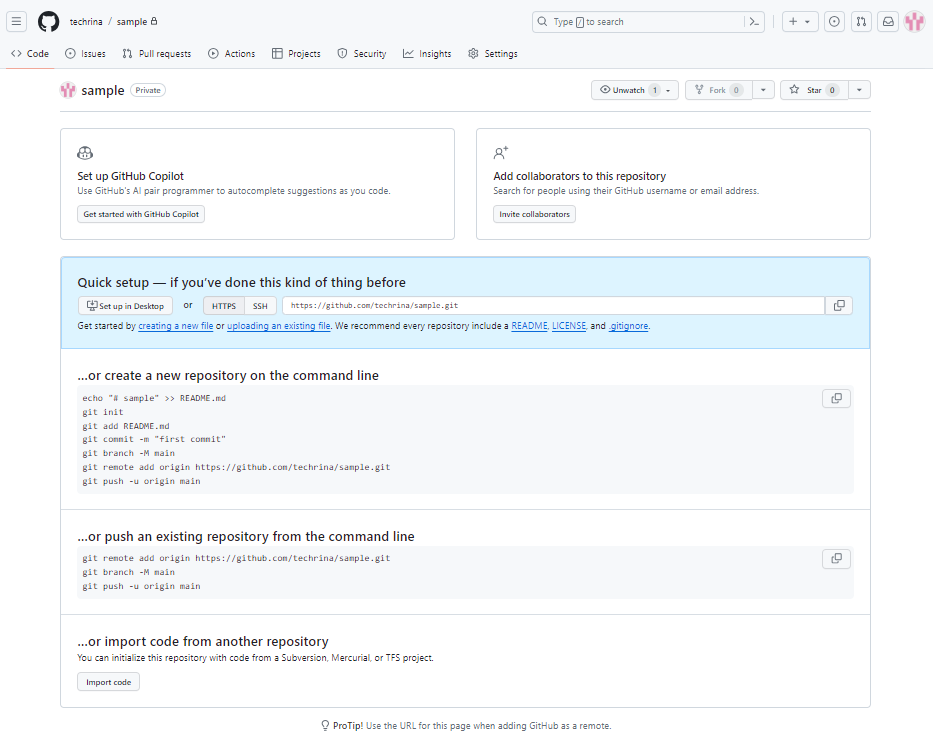This screenshot has width=933, height=737.
Task: Click the repository clone URL field
Action: point(553,306)
